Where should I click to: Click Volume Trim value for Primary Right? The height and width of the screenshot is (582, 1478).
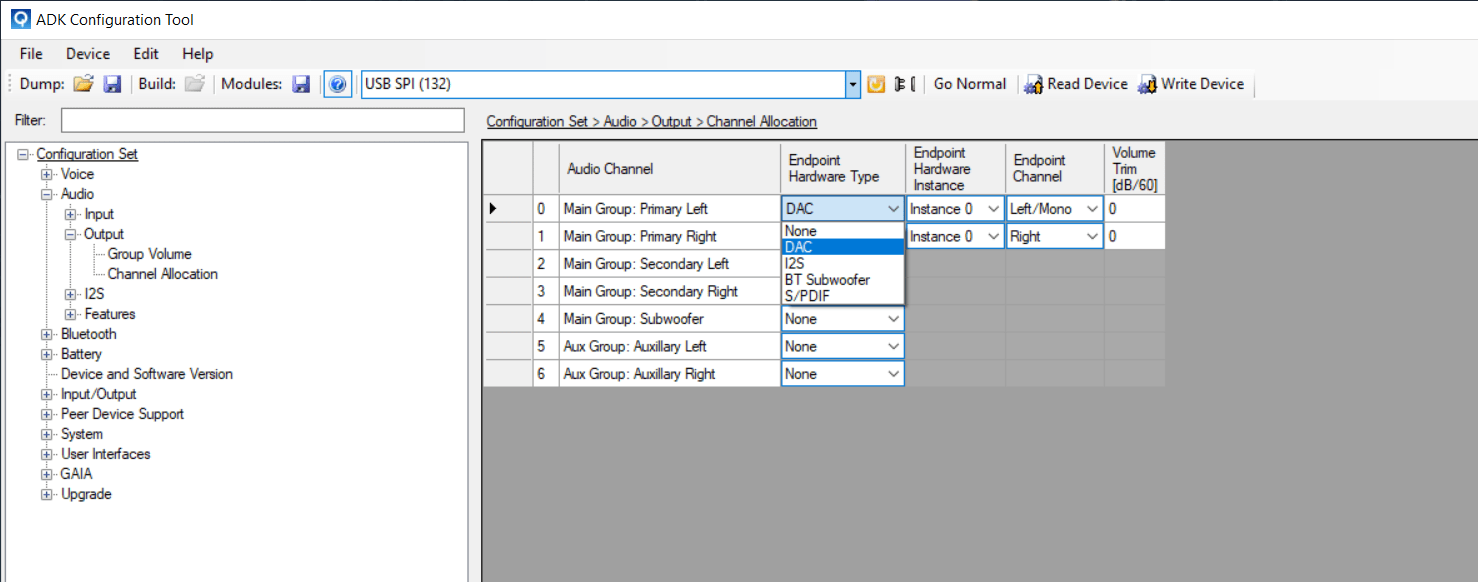[x=1135, y=237]
